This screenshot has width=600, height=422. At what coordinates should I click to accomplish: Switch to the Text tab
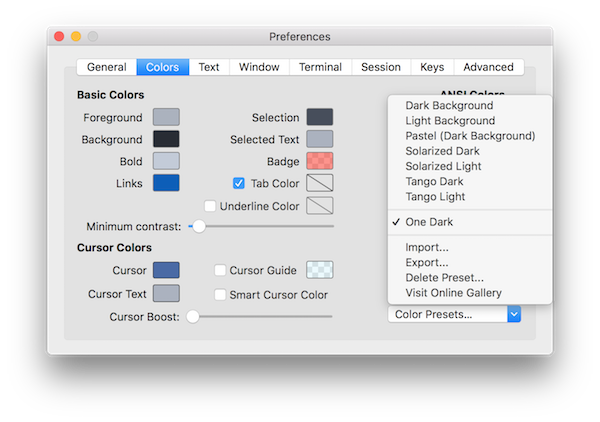(209, 67)
